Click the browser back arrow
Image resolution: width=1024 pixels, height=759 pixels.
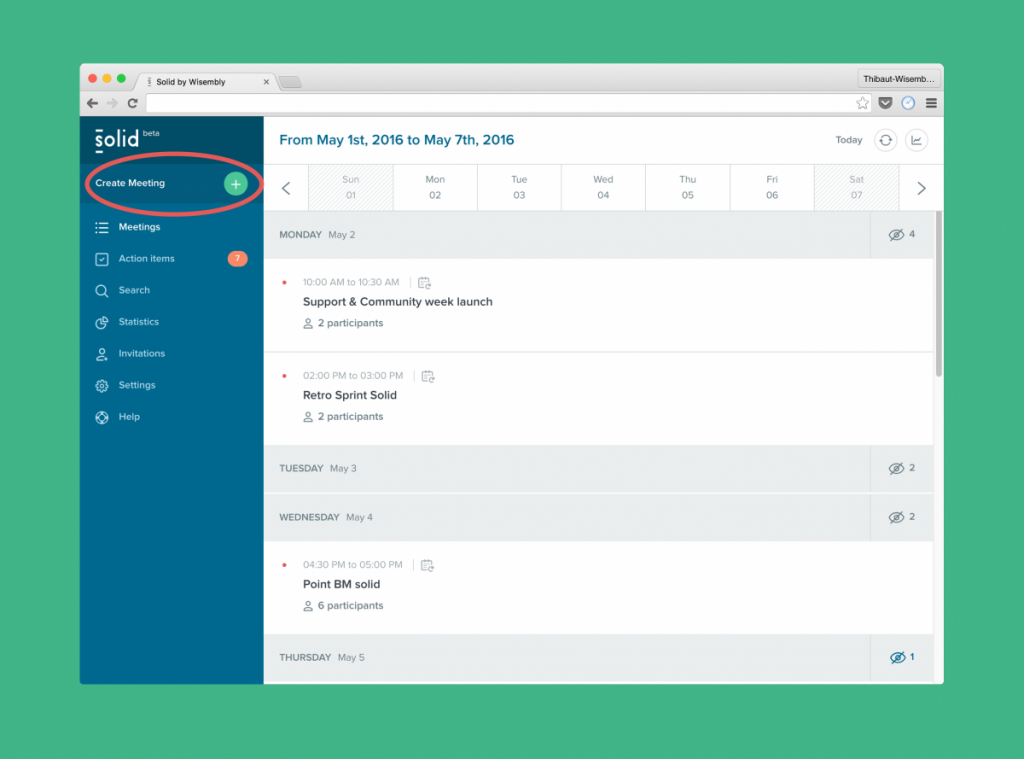[93, 103]
